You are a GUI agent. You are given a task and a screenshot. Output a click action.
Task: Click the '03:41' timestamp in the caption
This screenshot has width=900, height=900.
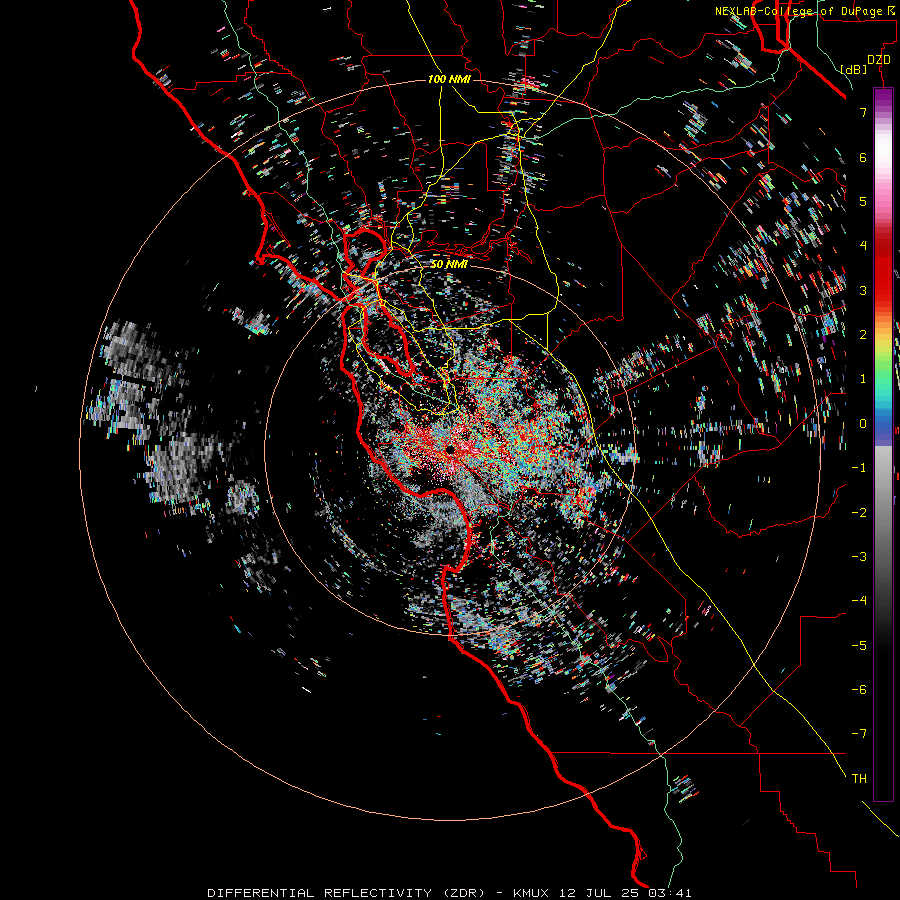tap(670, 893)
